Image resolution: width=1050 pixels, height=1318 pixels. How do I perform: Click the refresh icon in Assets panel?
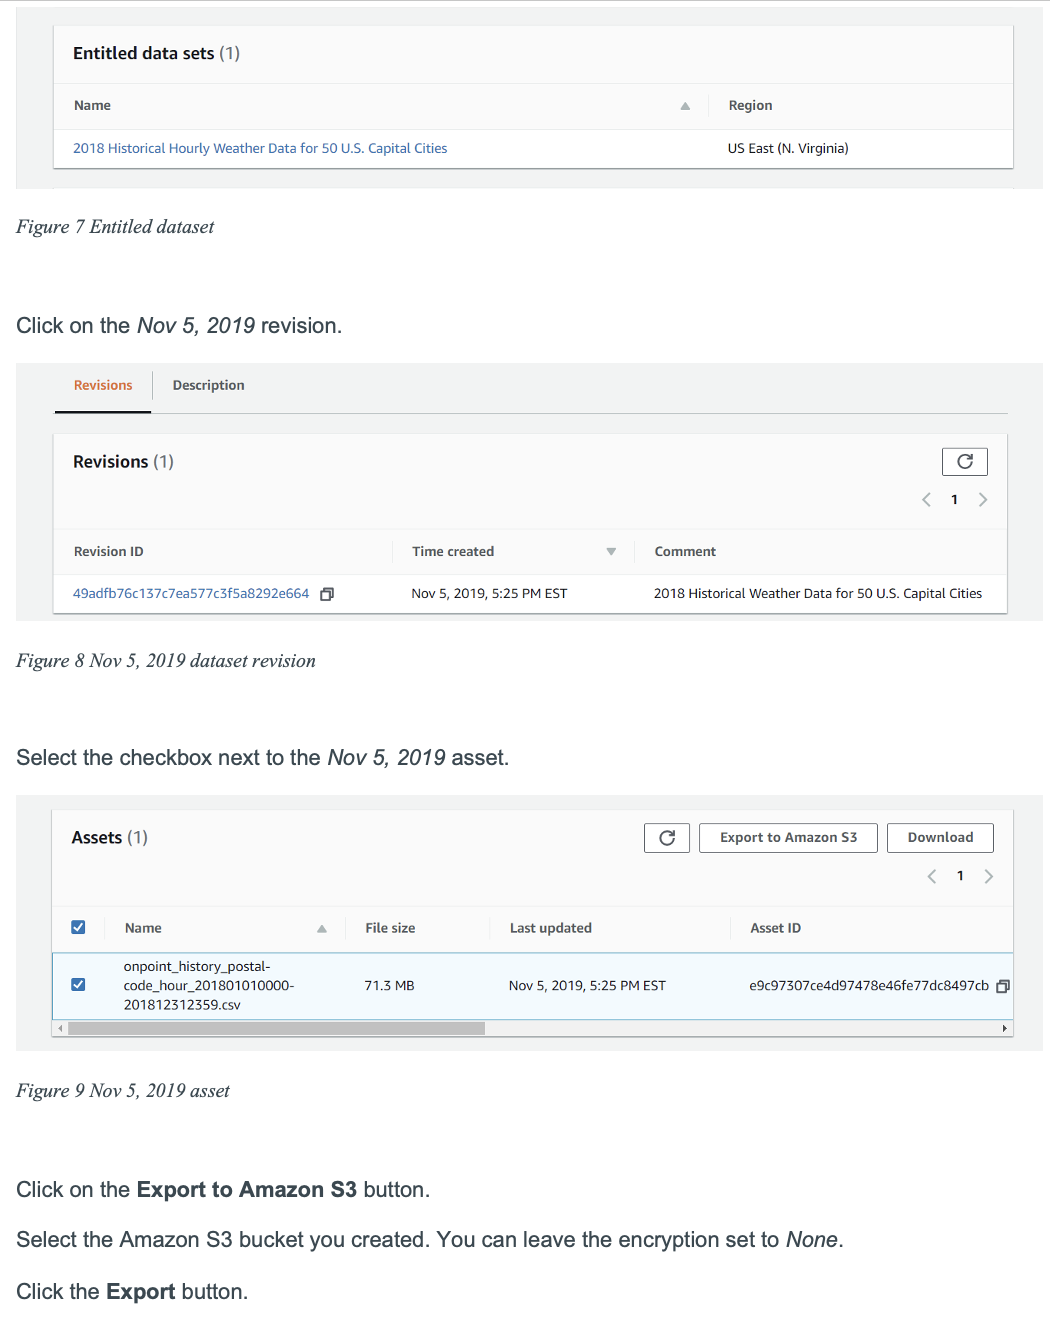coord(666,838)
